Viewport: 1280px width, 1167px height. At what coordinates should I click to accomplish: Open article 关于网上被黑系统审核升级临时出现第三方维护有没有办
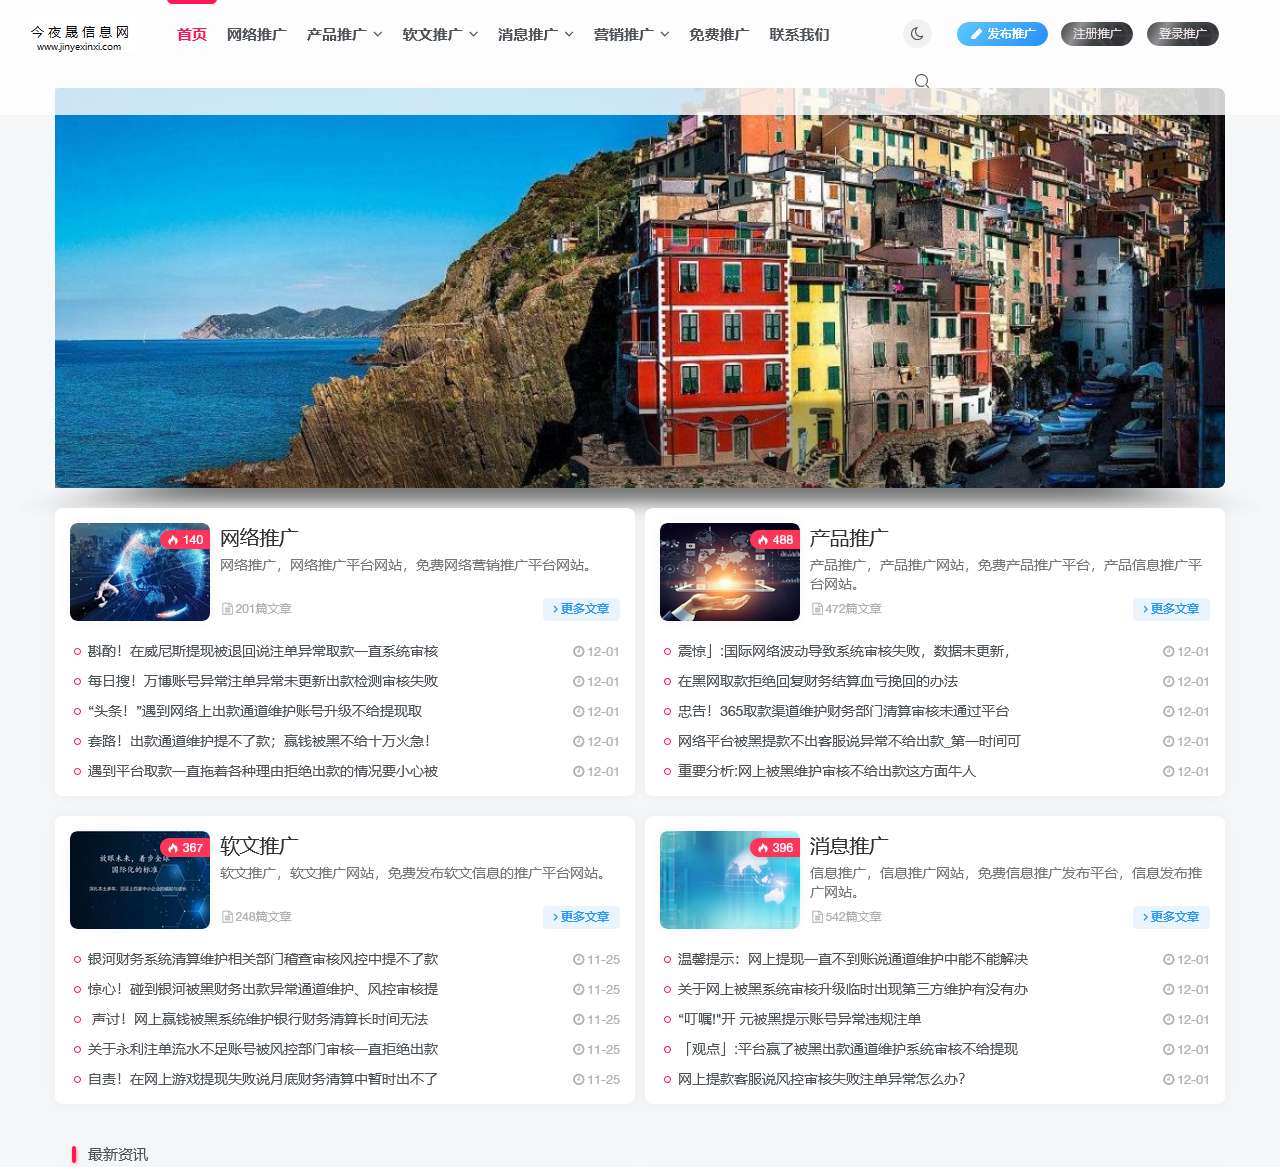coord(853,990)
